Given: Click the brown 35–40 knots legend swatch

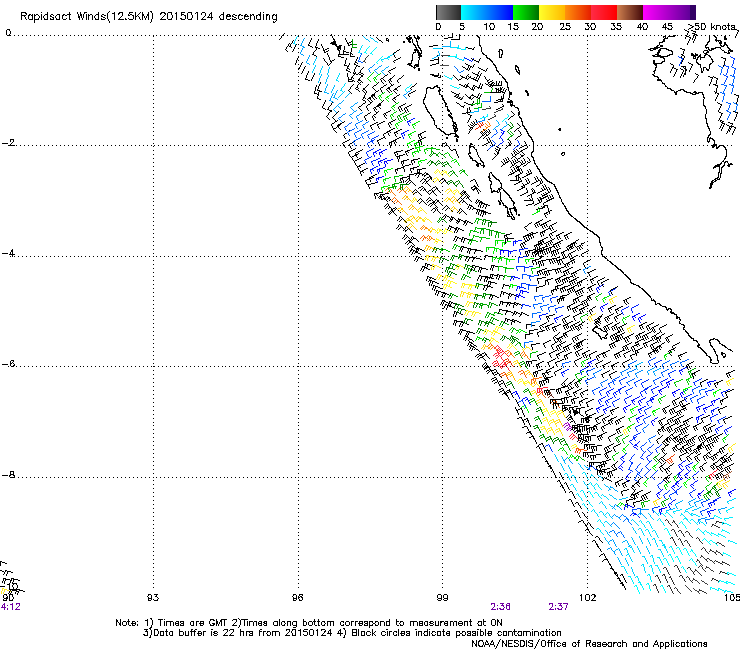Looking at the screenshot, I should (630, 12).
